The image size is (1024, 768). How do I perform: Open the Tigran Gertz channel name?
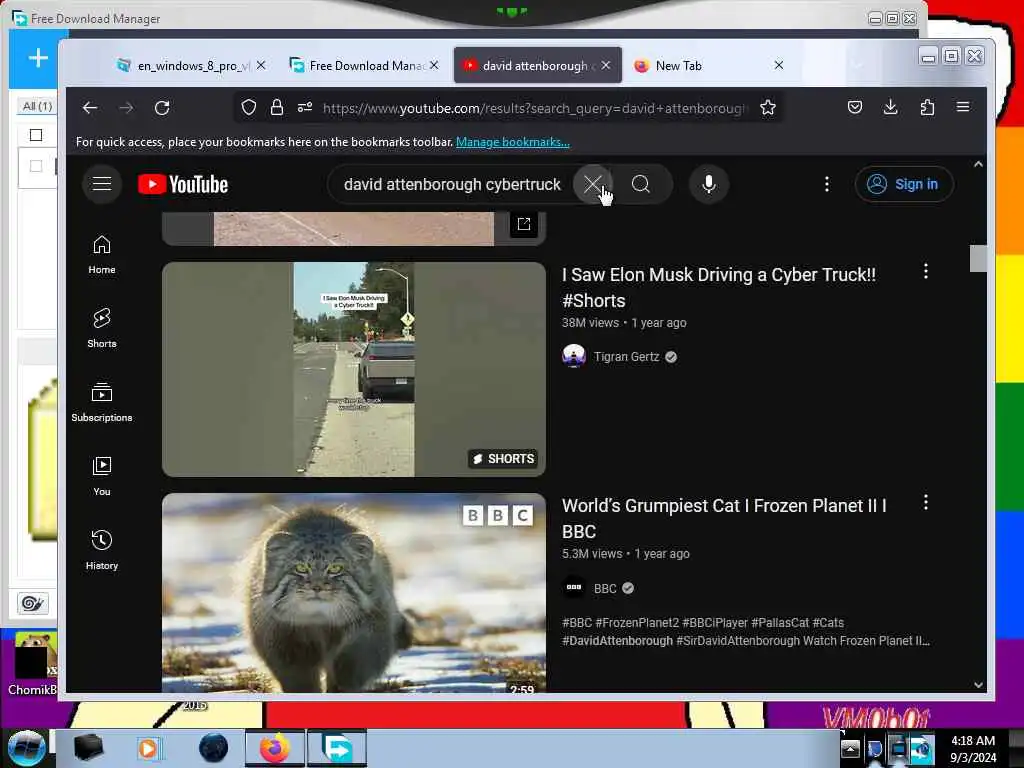[x=626, y=357]
